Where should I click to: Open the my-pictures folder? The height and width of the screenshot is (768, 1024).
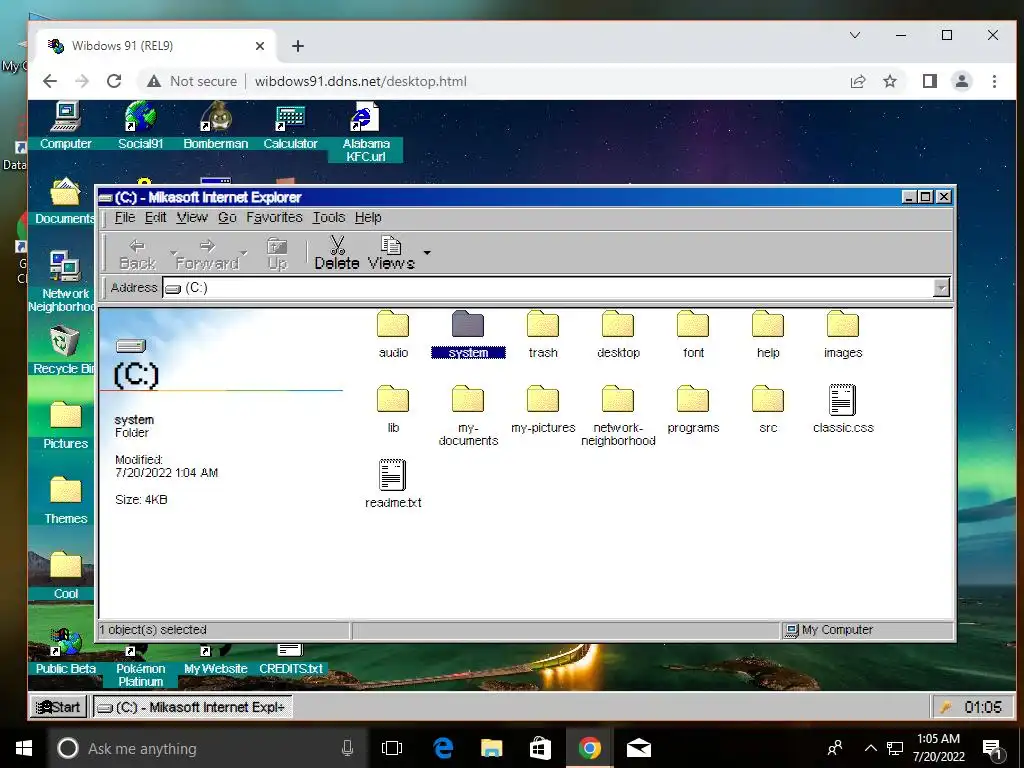pyautogui.click(x=543, y=409)
